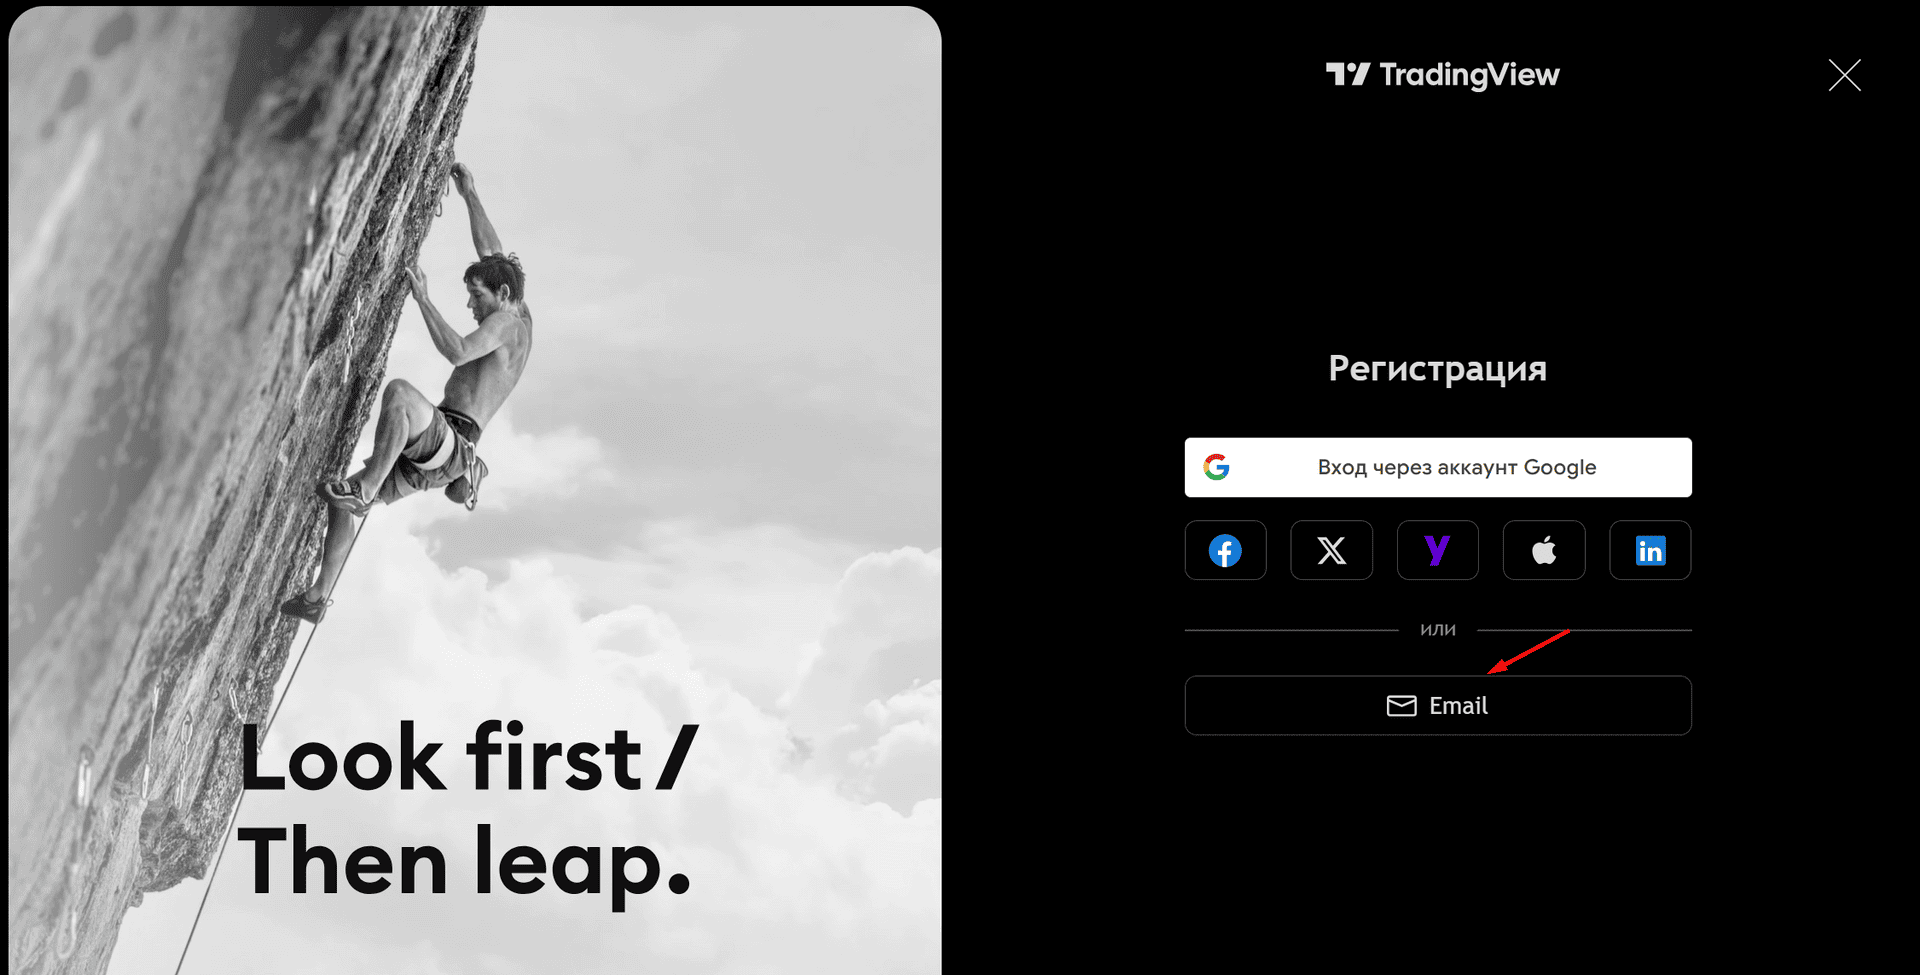Sign up with Facebook icon
This screenshot has width=1920, height=975.
tap(1225, 550)
